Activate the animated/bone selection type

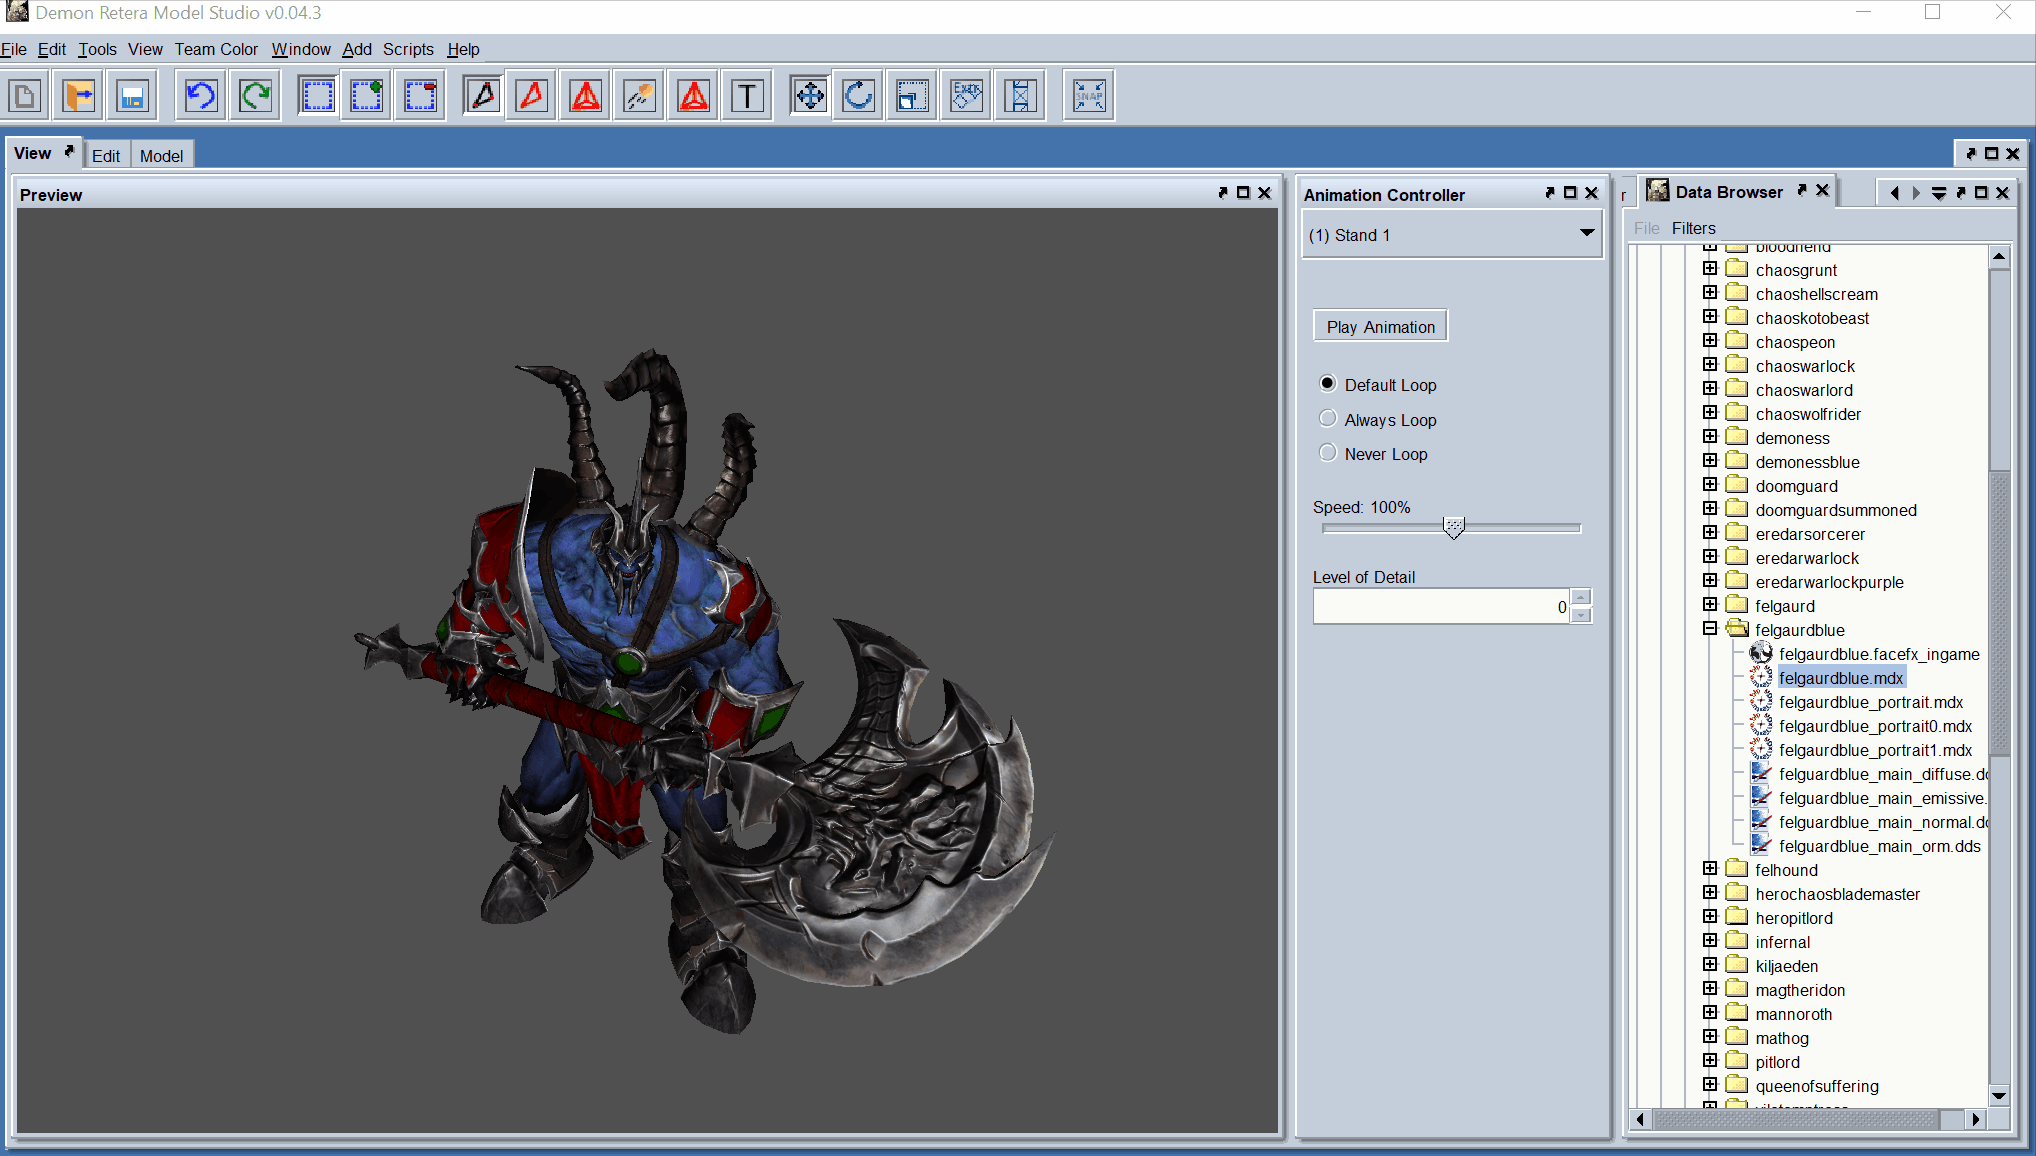[639, 96]
